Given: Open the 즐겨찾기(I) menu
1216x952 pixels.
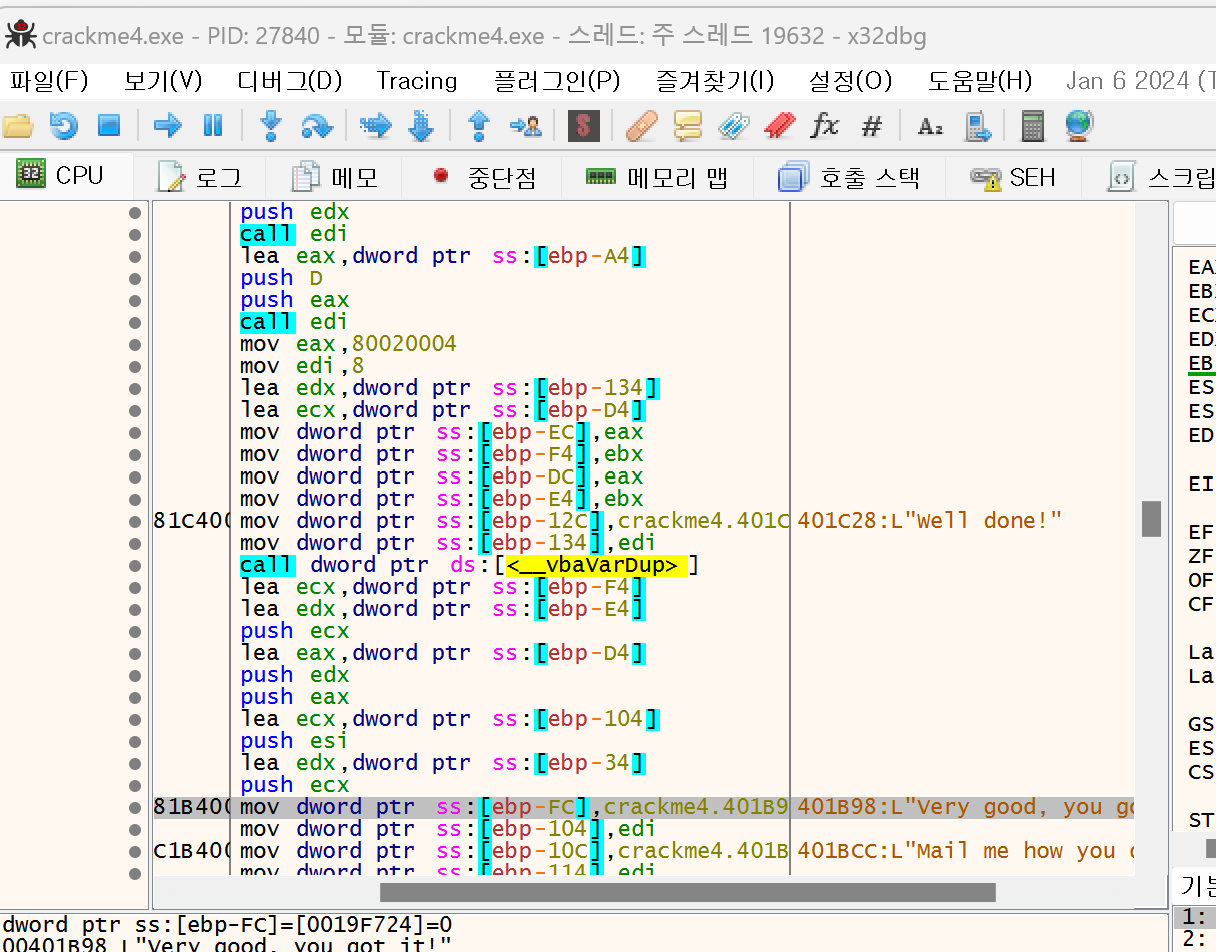Looking at the screenshot, I should [715, 81].
